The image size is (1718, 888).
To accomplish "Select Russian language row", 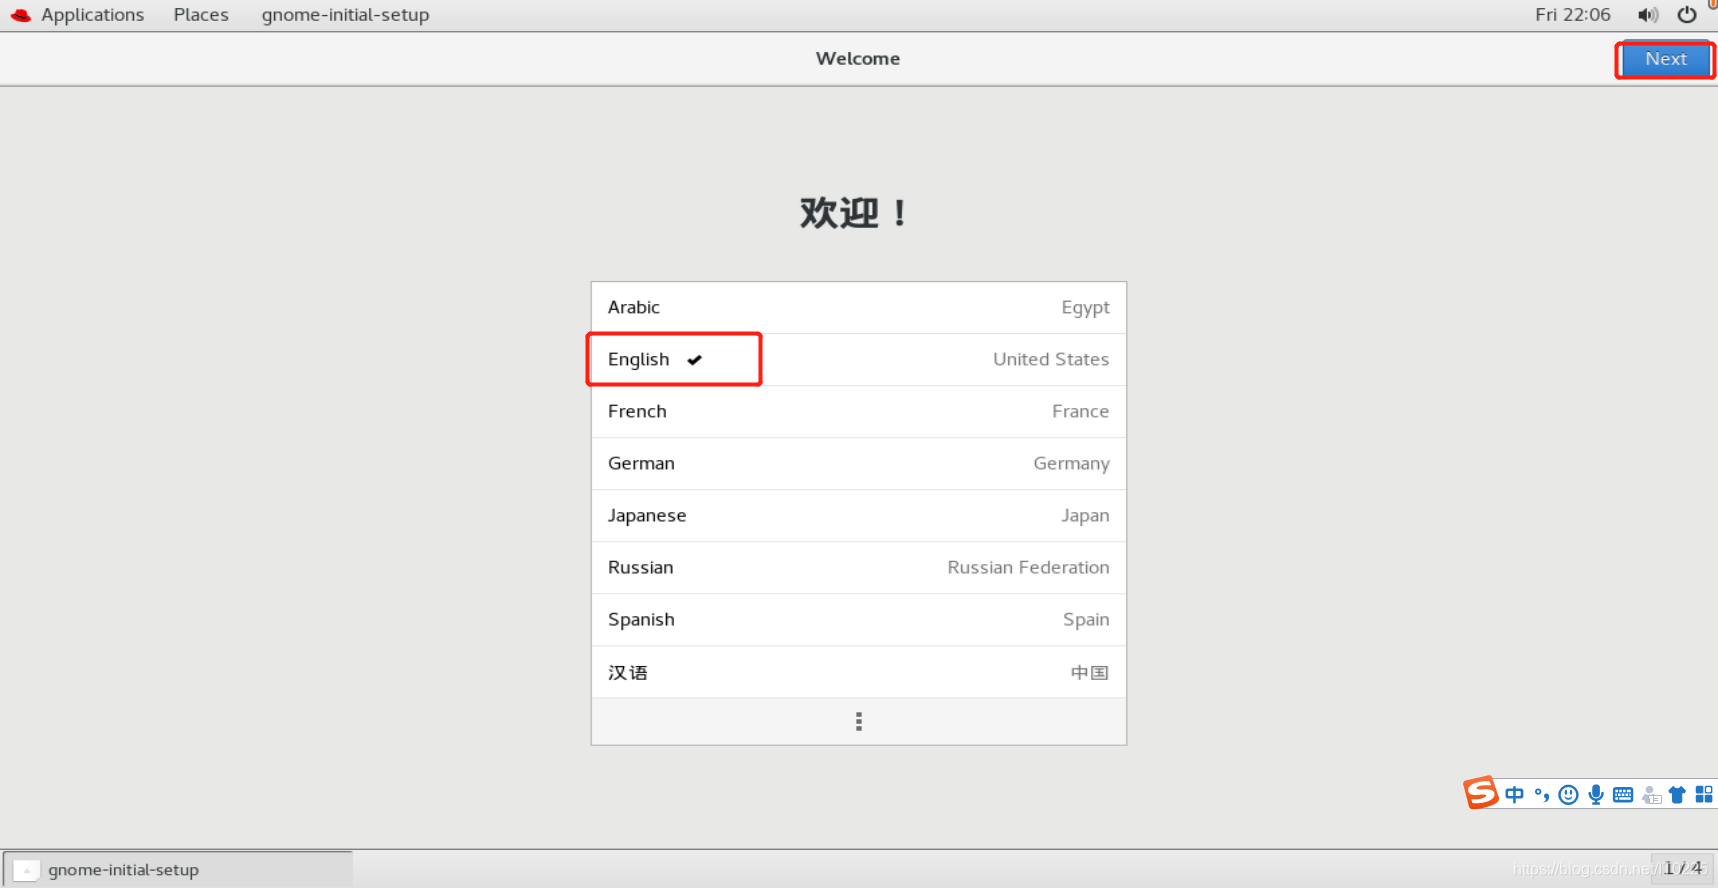I will pyautogui.click(x=858, y=568).
